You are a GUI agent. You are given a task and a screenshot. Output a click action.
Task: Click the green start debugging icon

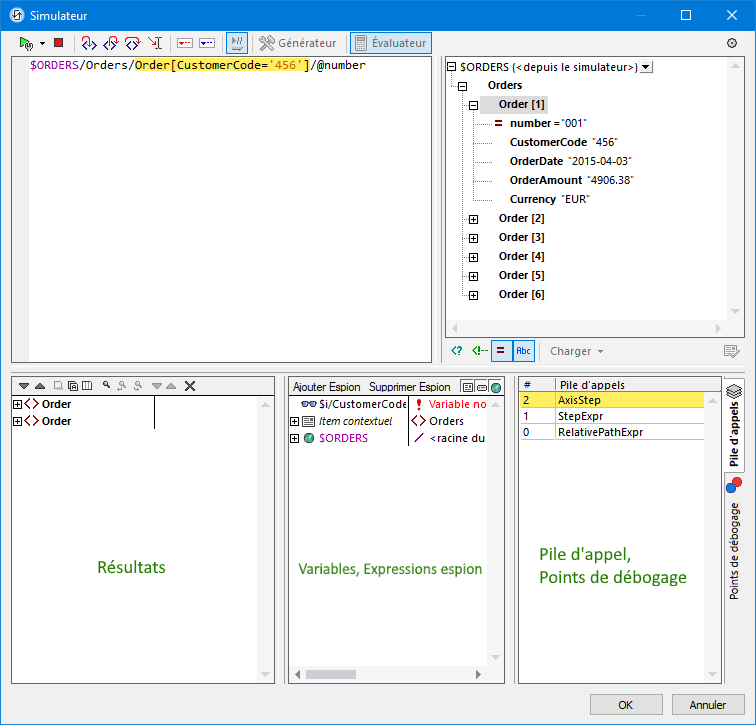(26, 43)
